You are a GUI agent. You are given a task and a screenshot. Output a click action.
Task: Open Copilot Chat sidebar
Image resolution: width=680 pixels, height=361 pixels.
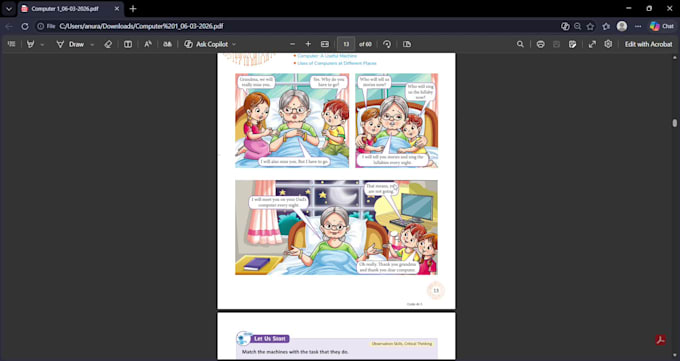[x=662, y=26]
